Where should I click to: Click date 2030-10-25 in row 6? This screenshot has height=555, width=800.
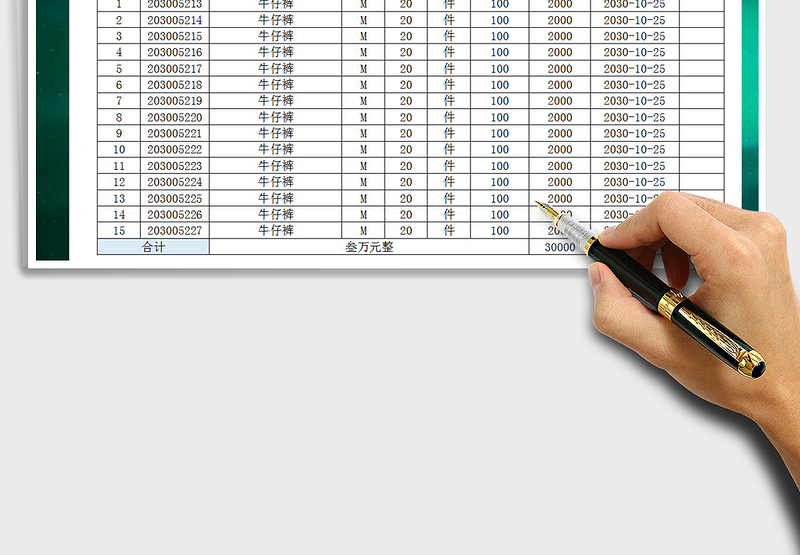635,85
